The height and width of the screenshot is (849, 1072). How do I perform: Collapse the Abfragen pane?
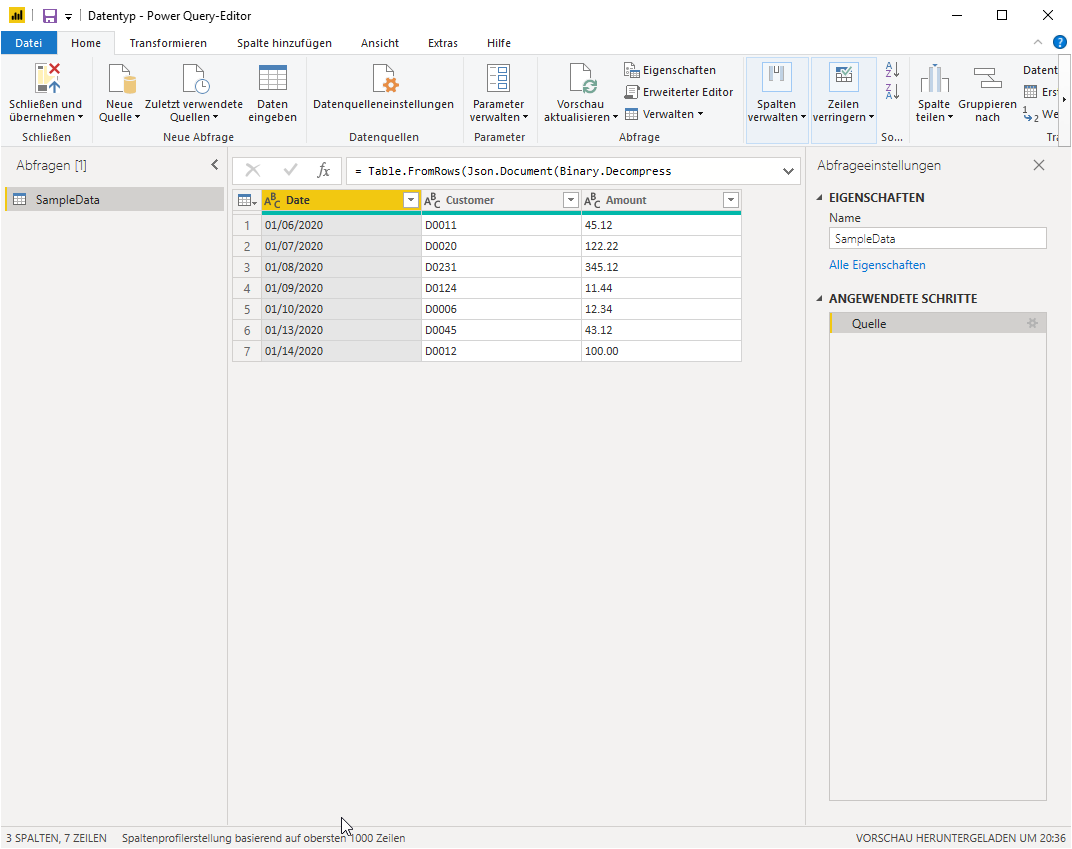coord(215,165)
